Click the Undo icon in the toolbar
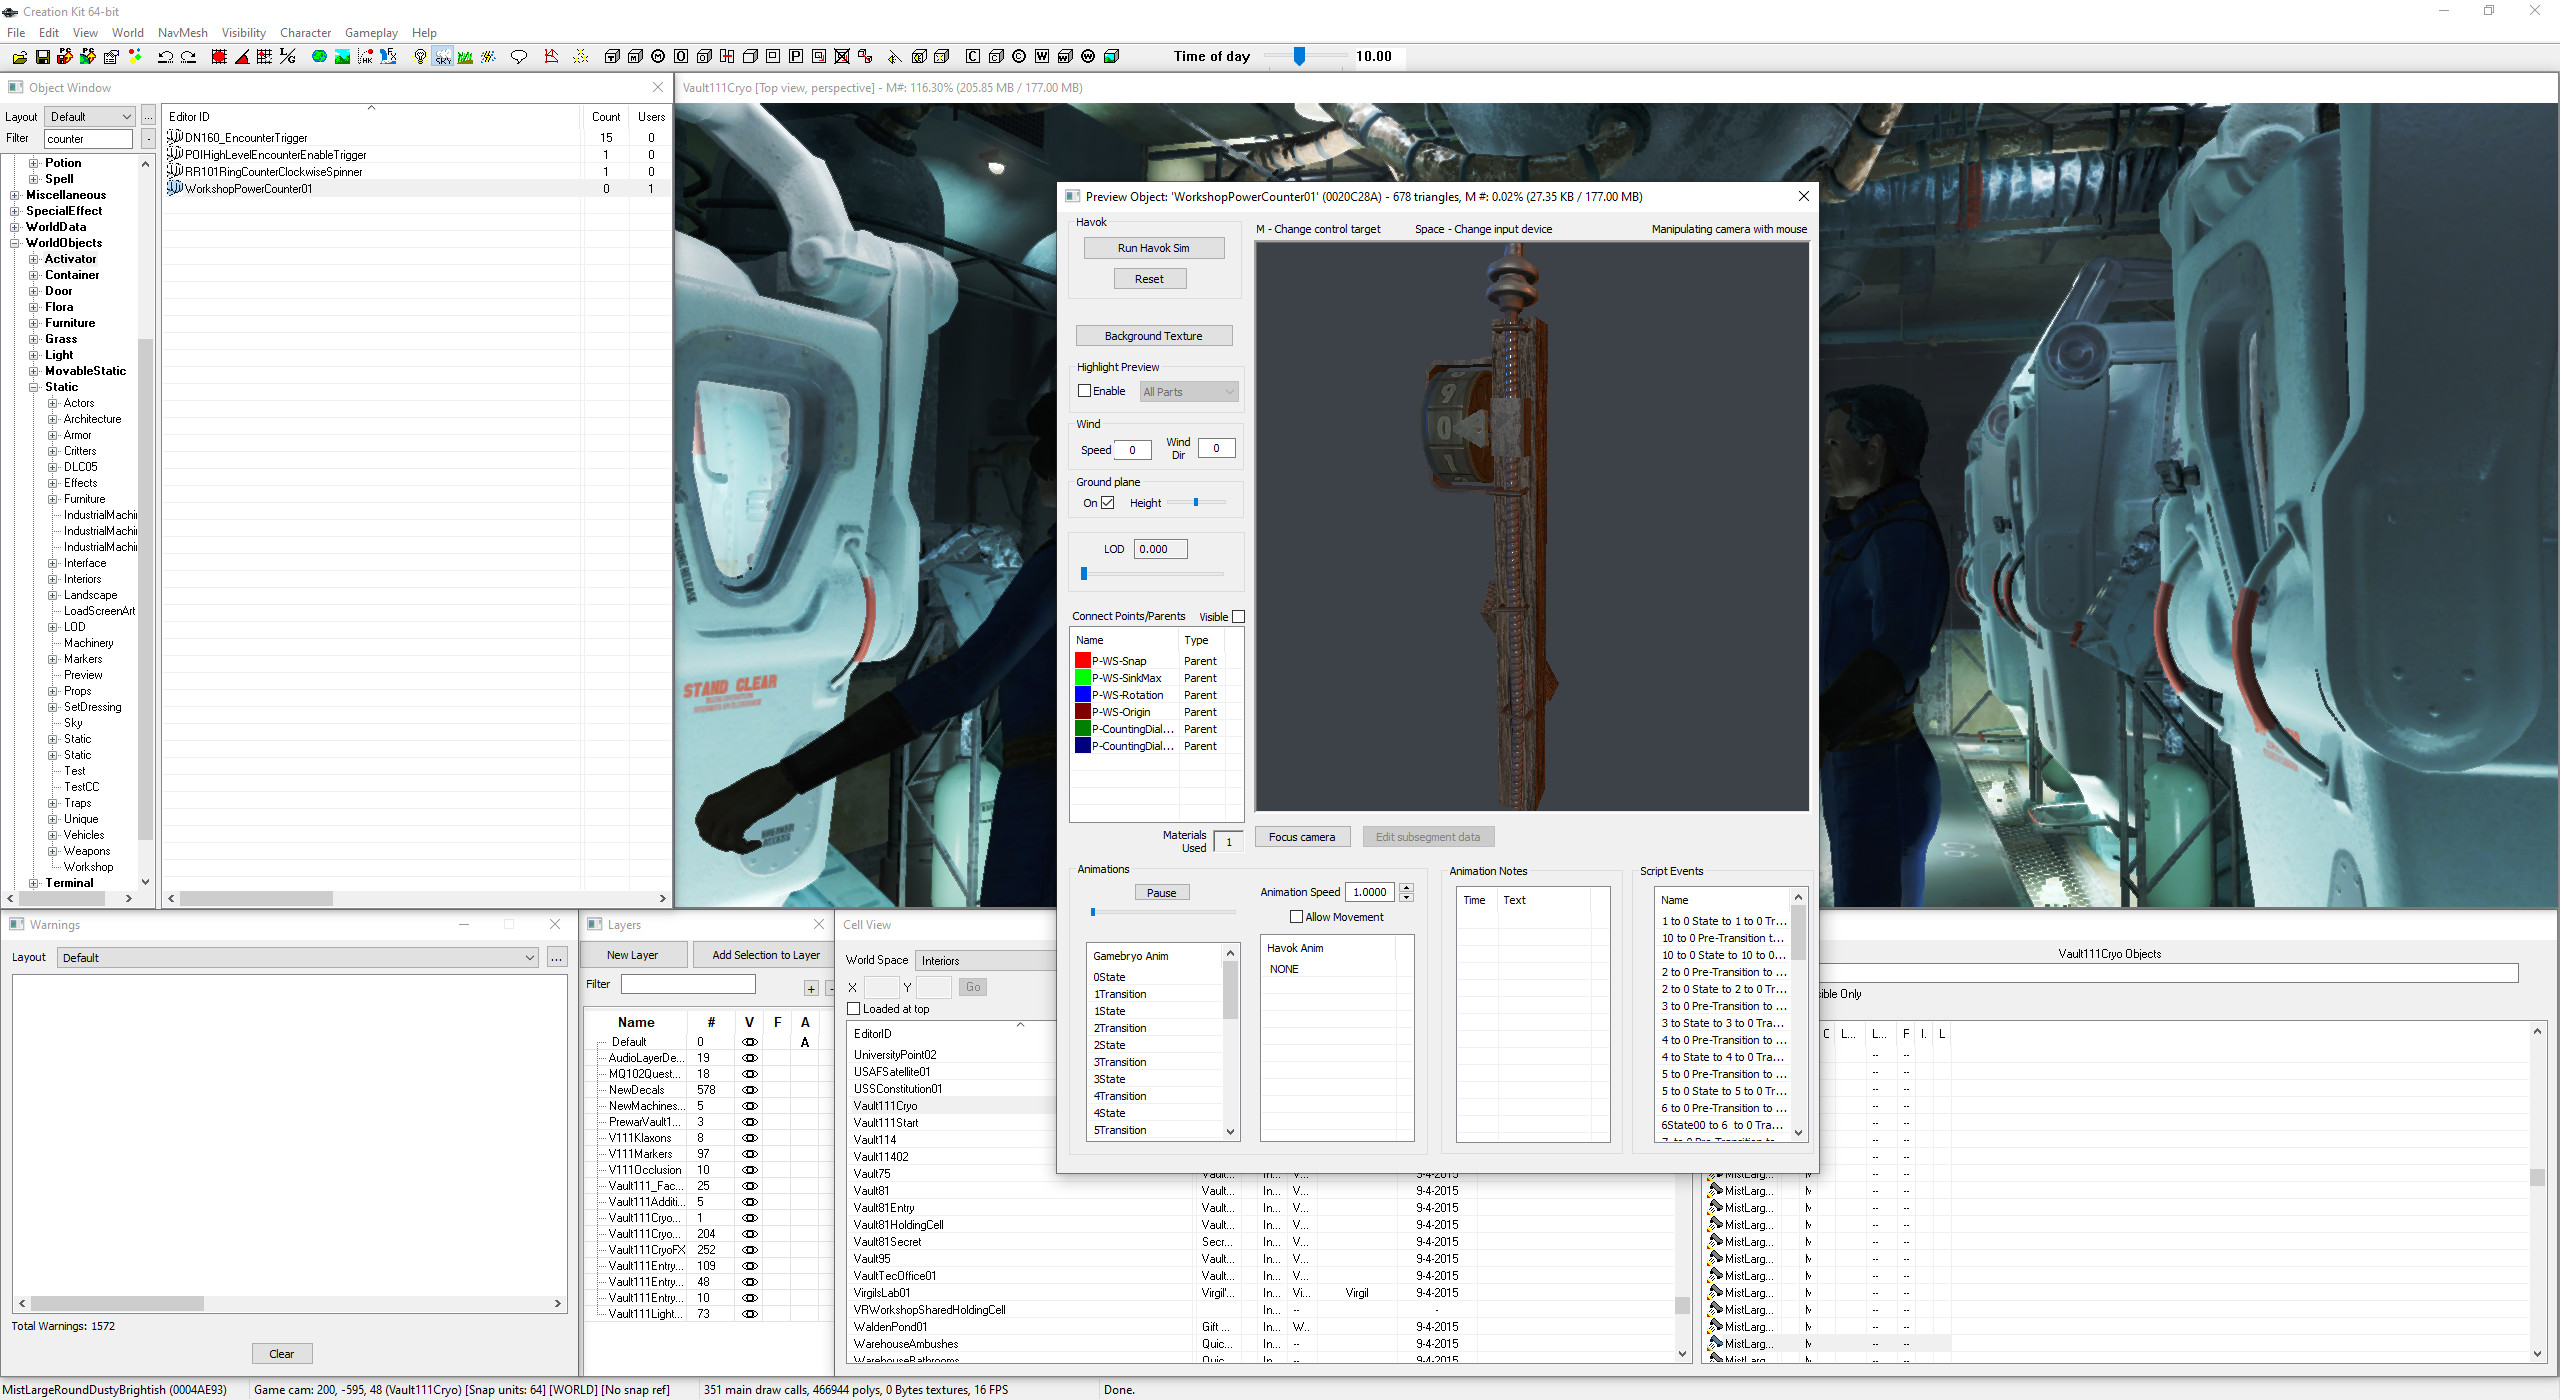The width and height of the screenshot is (2560, 1400). tap(165, 57)
